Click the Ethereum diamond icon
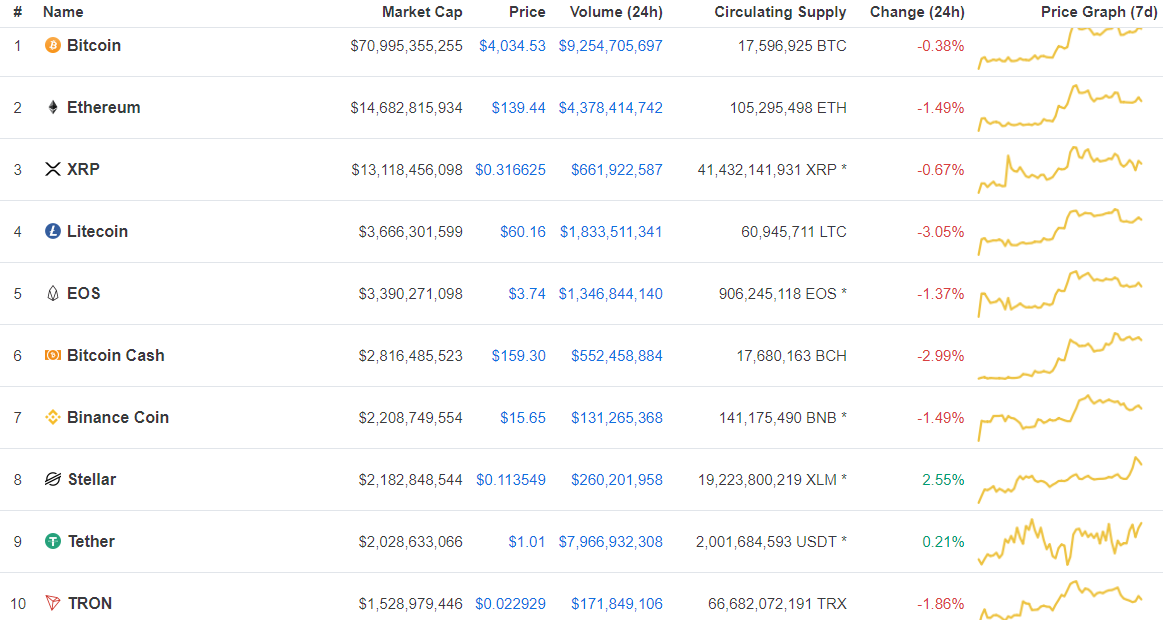 53,108
